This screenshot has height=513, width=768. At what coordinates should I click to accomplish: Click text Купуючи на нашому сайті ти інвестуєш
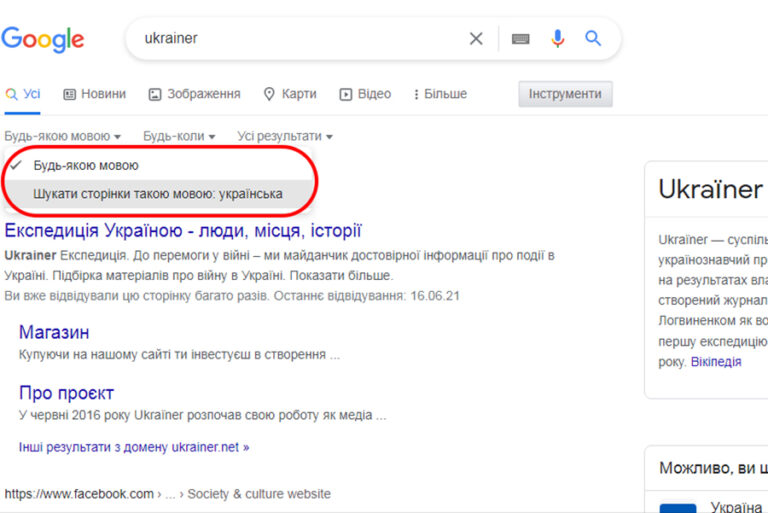pyautogui.click(x=179, y=355)
